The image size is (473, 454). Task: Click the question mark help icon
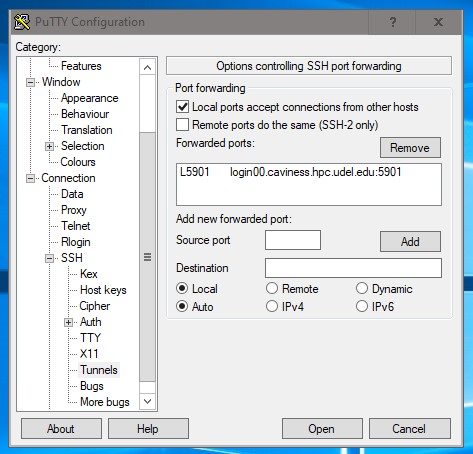[393, 22]
